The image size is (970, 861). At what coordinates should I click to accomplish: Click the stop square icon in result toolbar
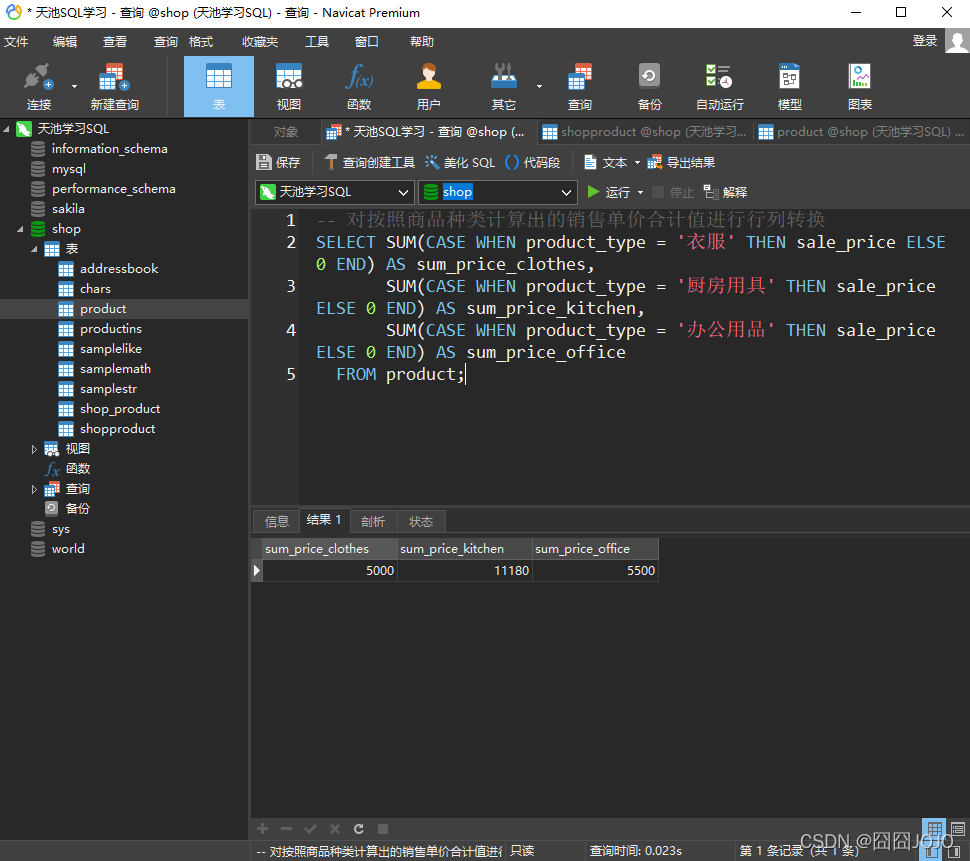point(383,828)
